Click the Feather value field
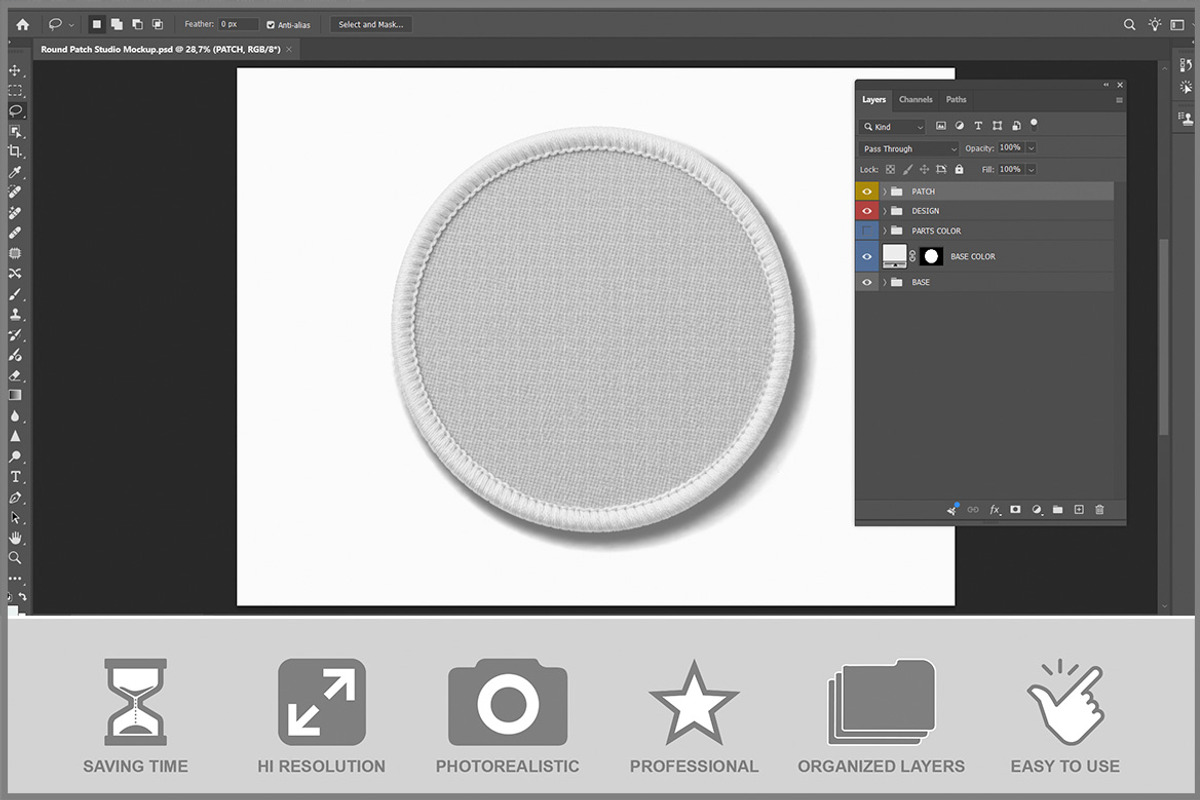This screenshot has height=800, width=1200. 239,24
